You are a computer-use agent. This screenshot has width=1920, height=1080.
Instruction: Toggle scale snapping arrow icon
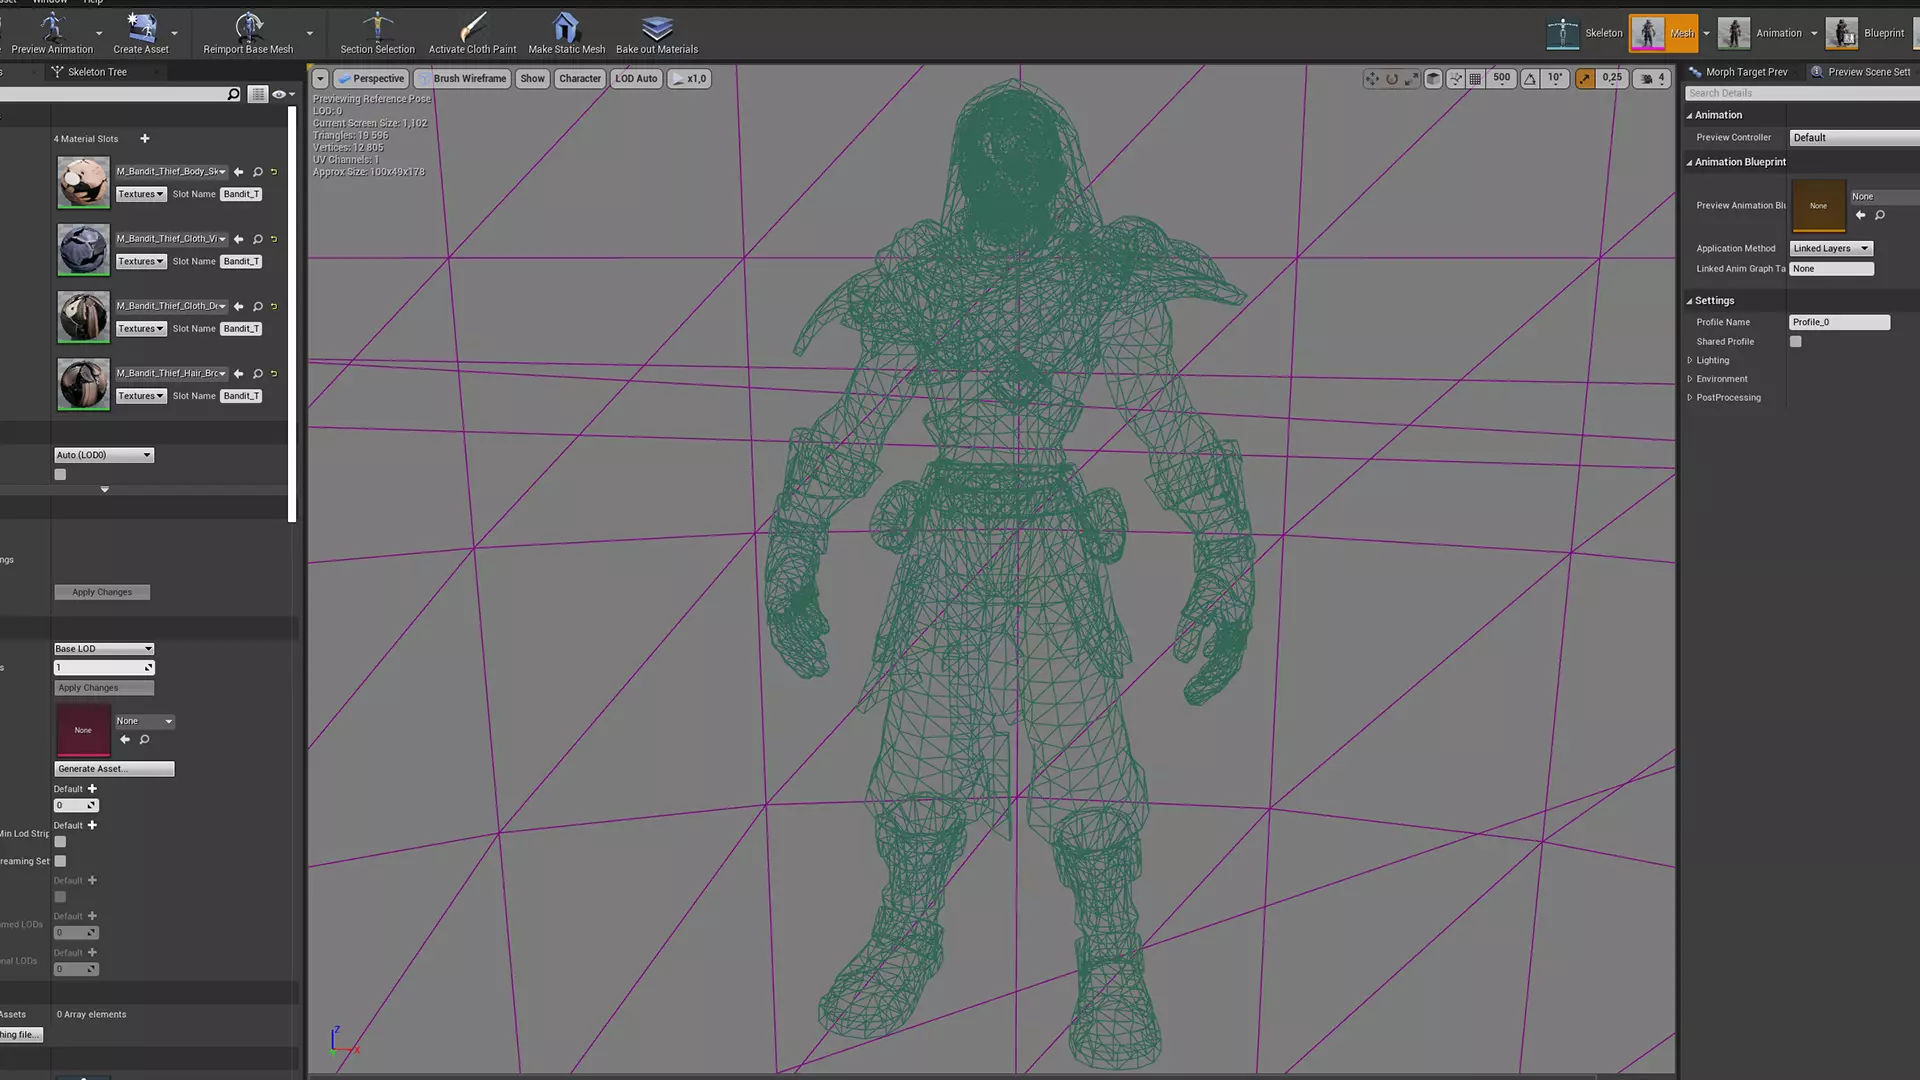point(1585,78)
